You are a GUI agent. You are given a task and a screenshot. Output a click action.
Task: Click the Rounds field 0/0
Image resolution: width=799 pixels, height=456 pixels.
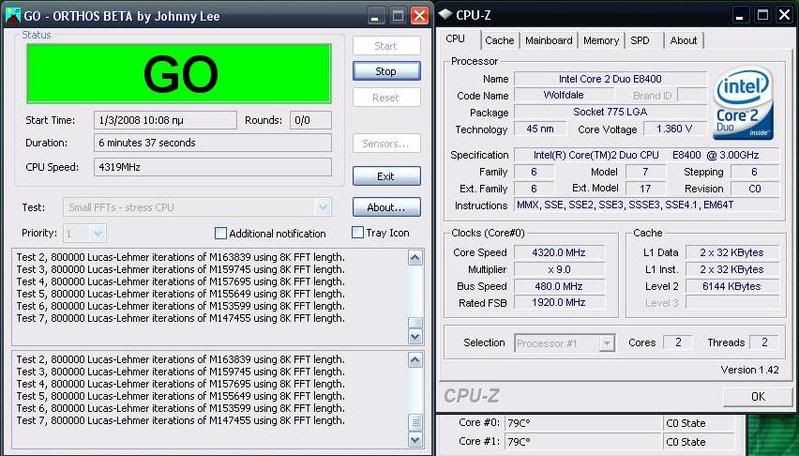310,120
